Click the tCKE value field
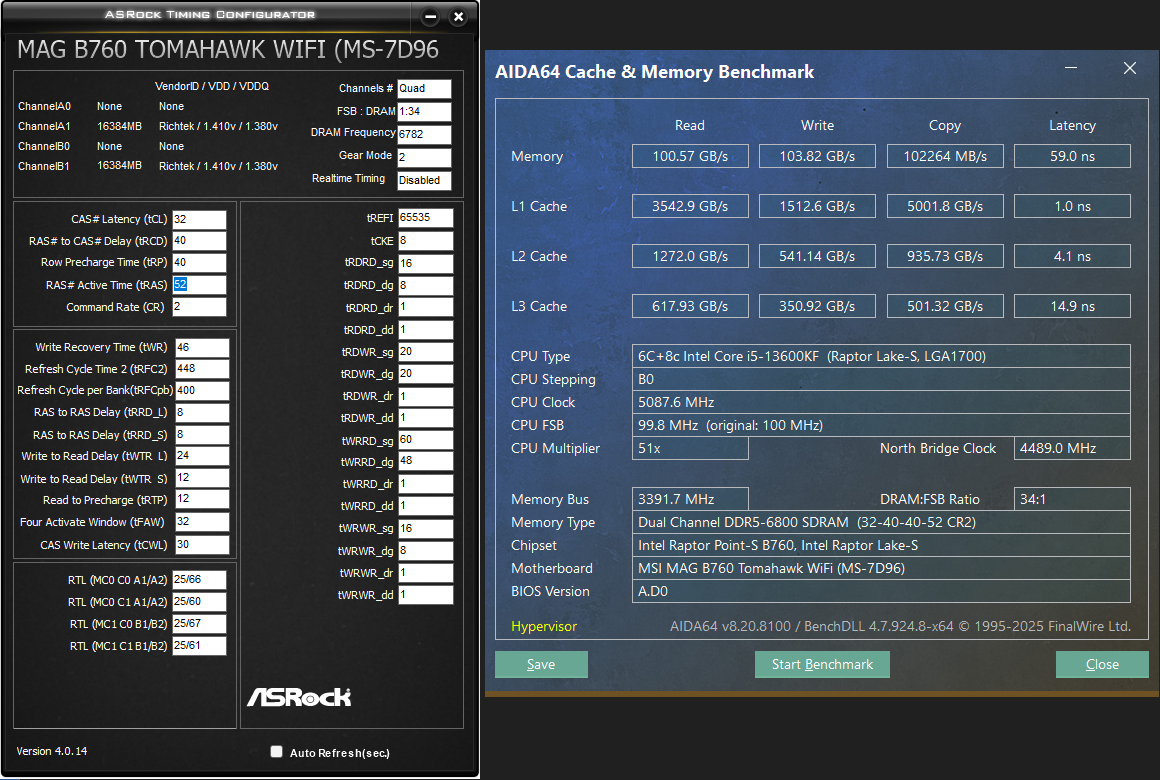 point(425,241)
